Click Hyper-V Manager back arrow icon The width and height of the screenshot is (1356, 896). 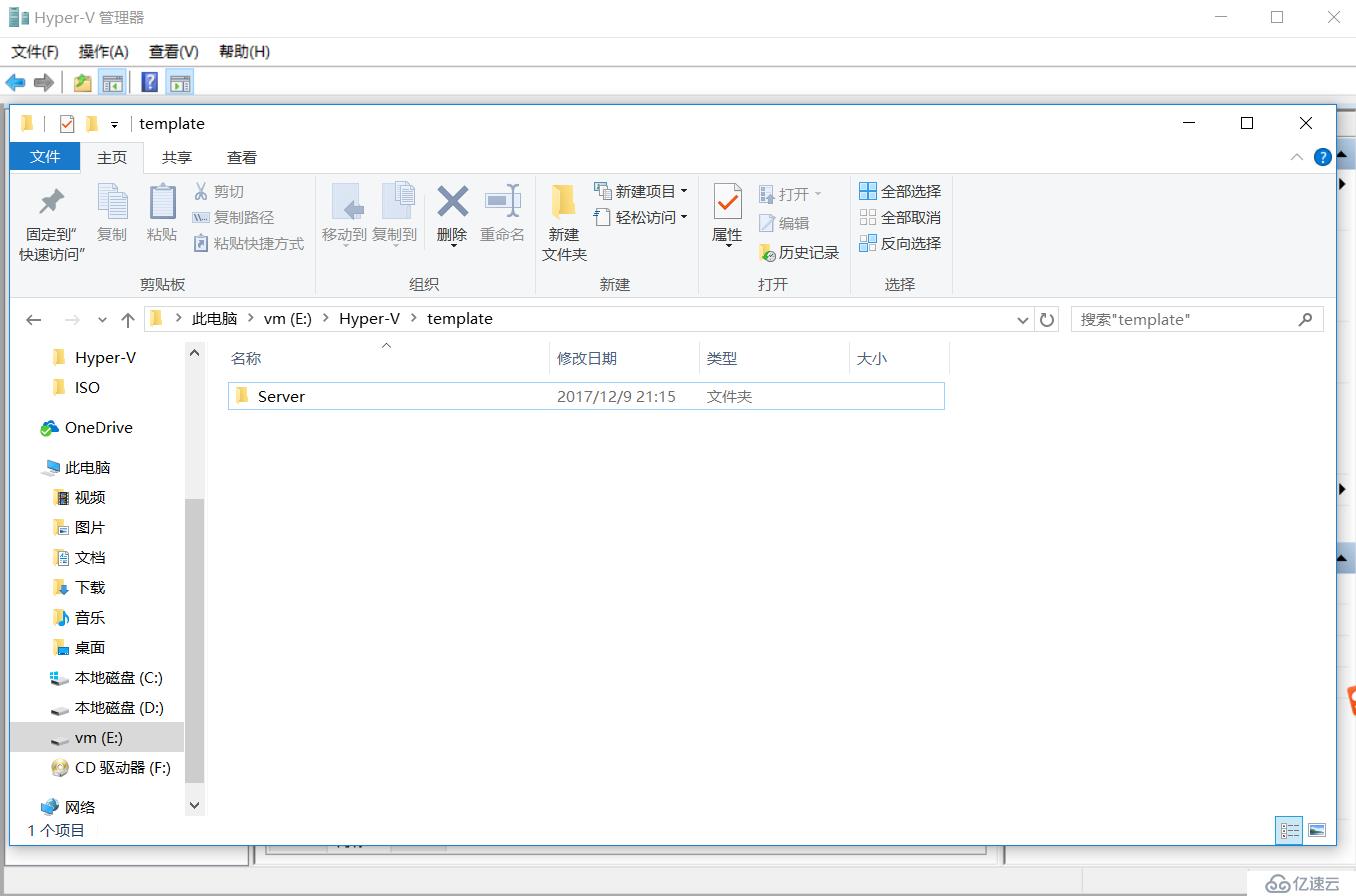tap(16, 83)
